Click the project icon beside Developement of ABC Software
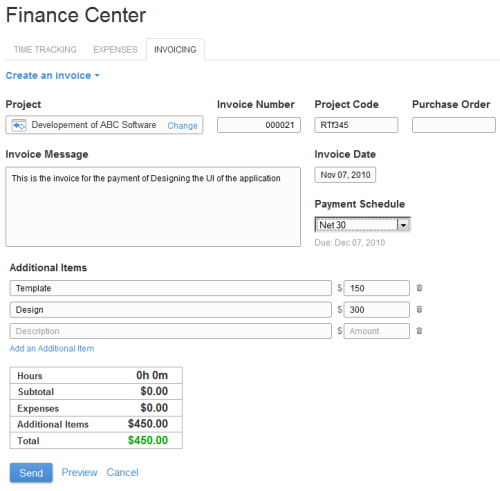The height and width of the screenshot is (491, 500). tap(19, 125)
